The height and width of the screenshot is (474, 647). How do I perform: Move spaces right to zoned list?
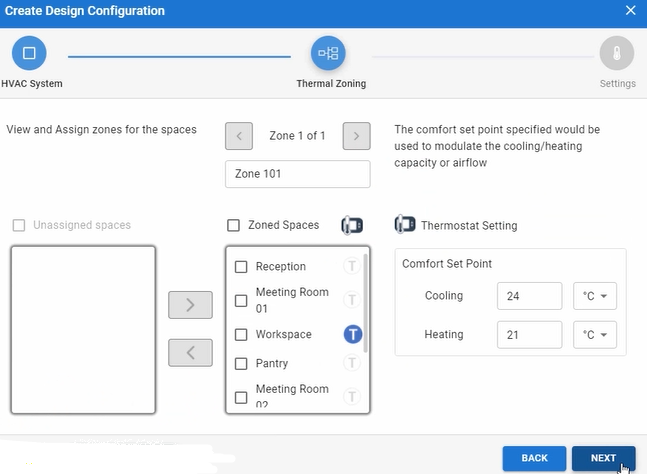pos(191,304)
